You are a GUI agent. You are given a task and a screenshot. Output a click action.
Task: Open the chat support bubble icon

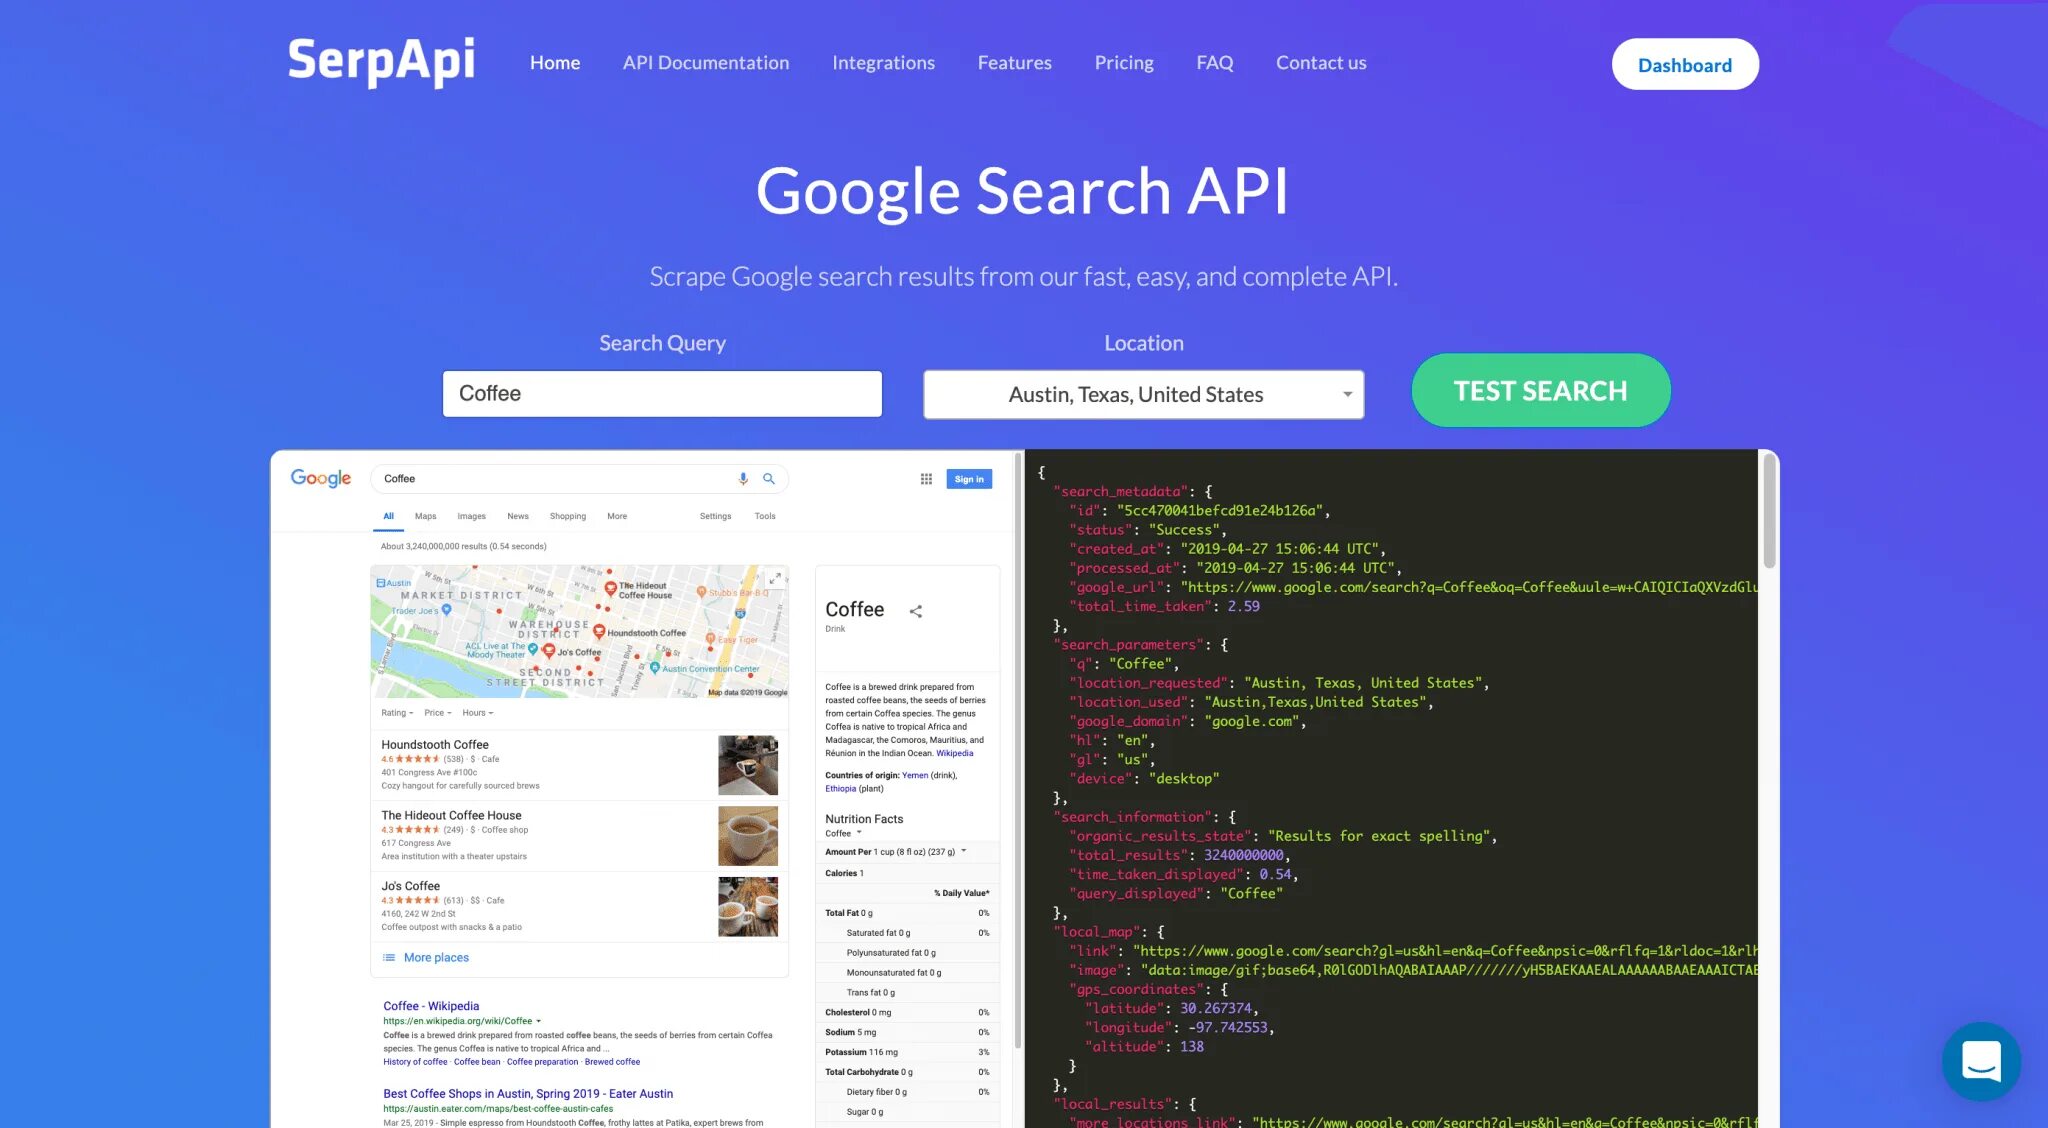pos(1980,1061)
